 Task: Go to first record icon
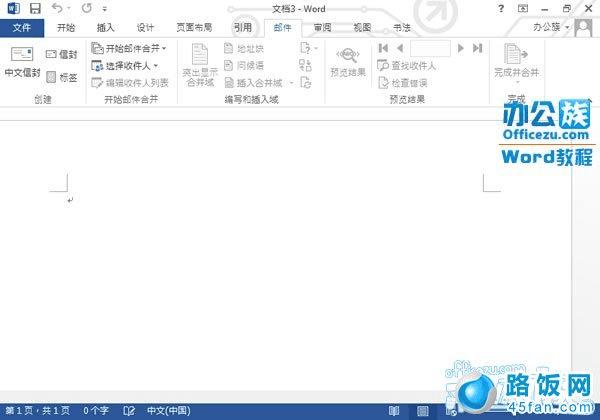pos(383,48)
